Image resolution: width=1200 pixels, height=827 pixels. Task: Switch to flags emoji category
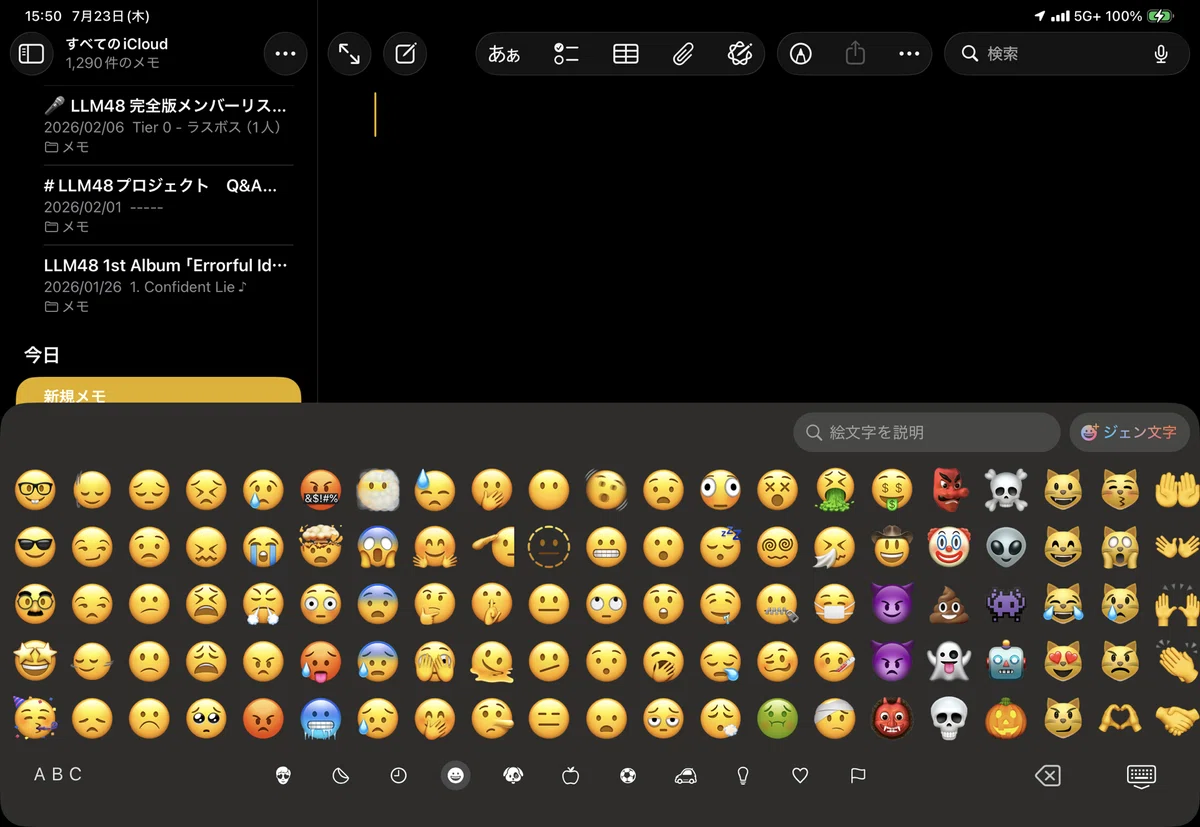(x=857, y=775)
